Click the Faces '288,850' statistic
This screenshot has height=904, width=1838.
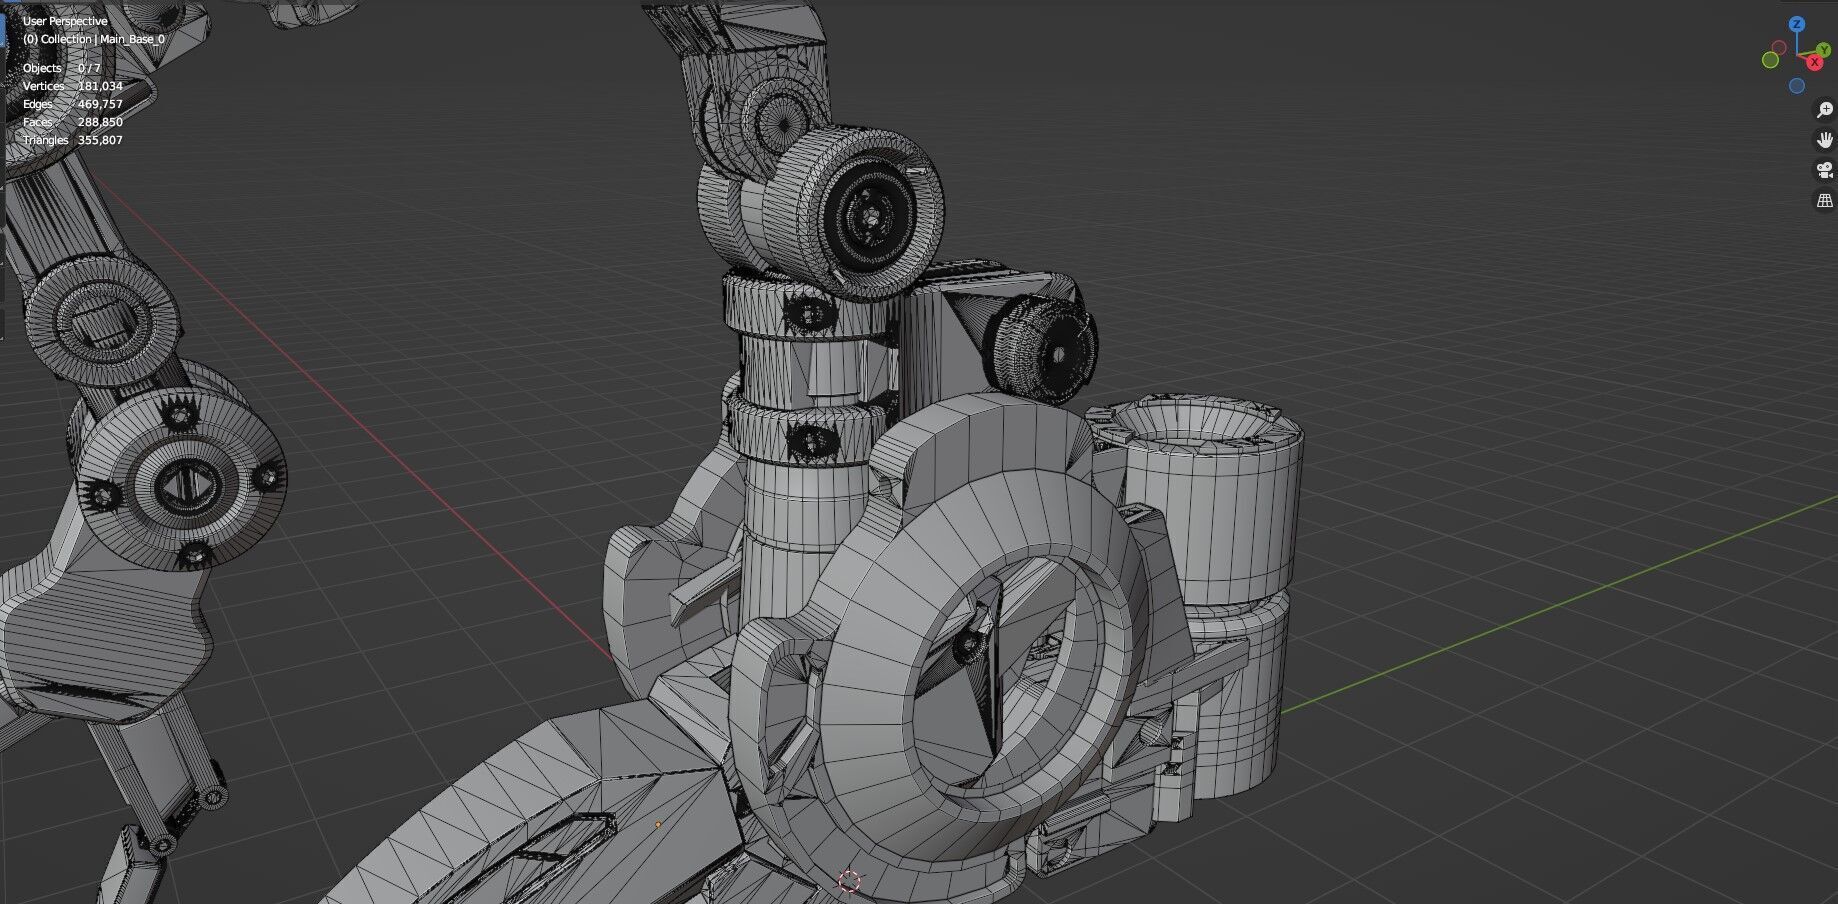[x=100, y=122]
